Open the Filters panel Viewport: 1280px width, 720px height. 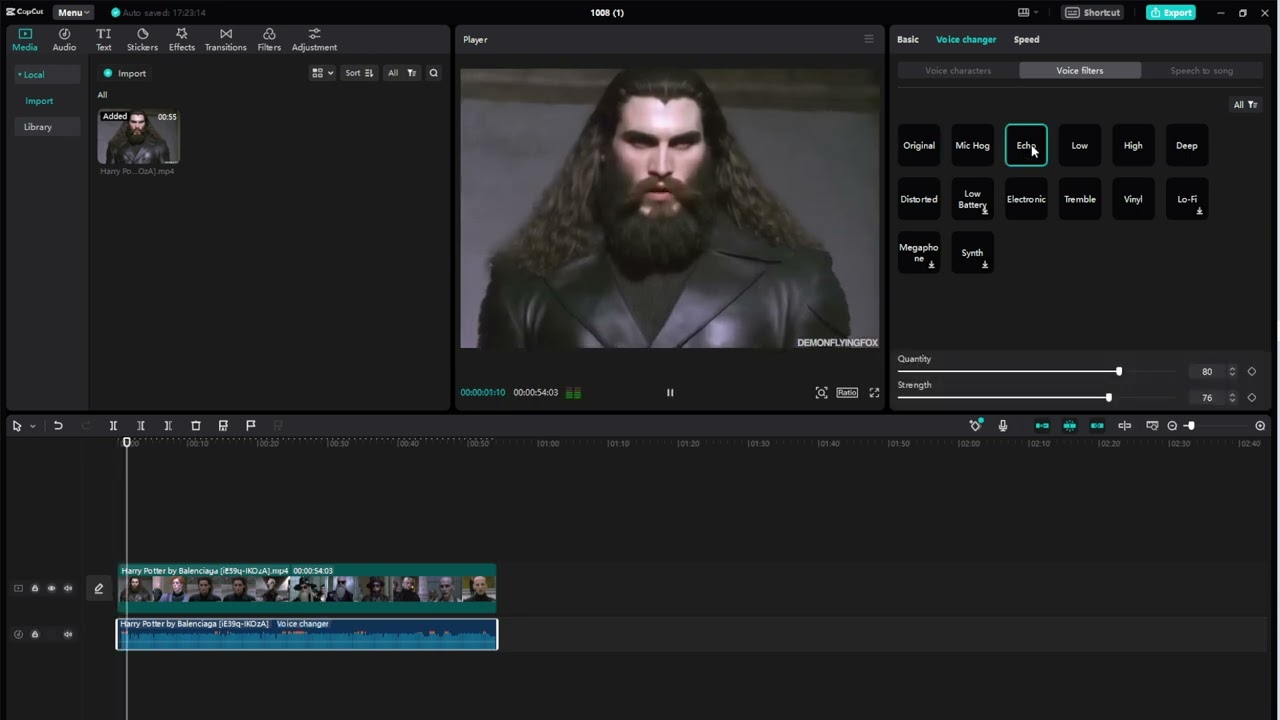(x=269, y=40)
